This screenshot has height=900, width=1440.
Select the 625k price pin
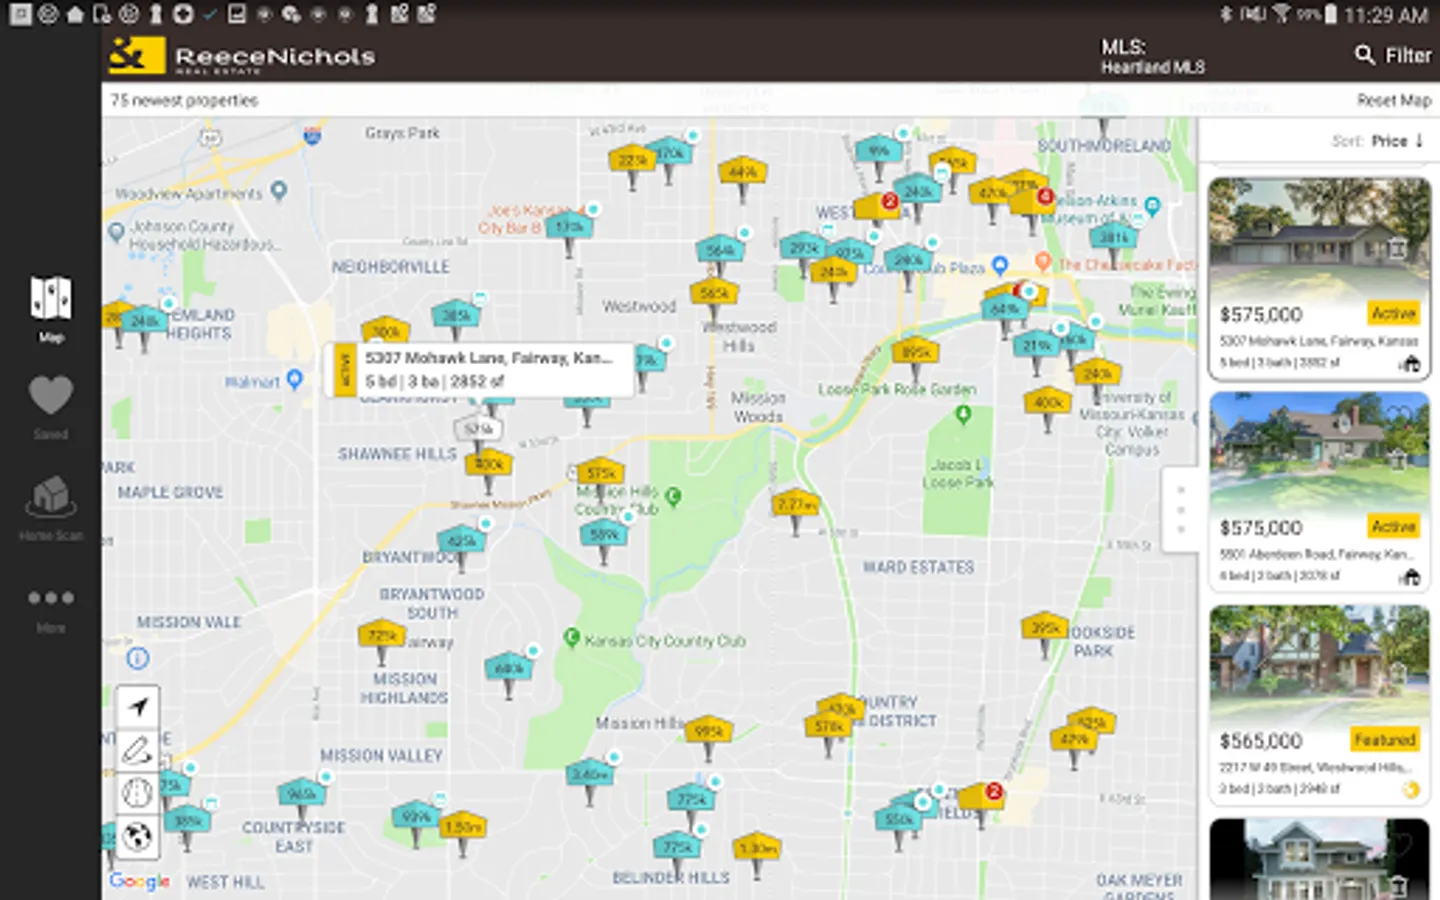click(x=461, y=546)
